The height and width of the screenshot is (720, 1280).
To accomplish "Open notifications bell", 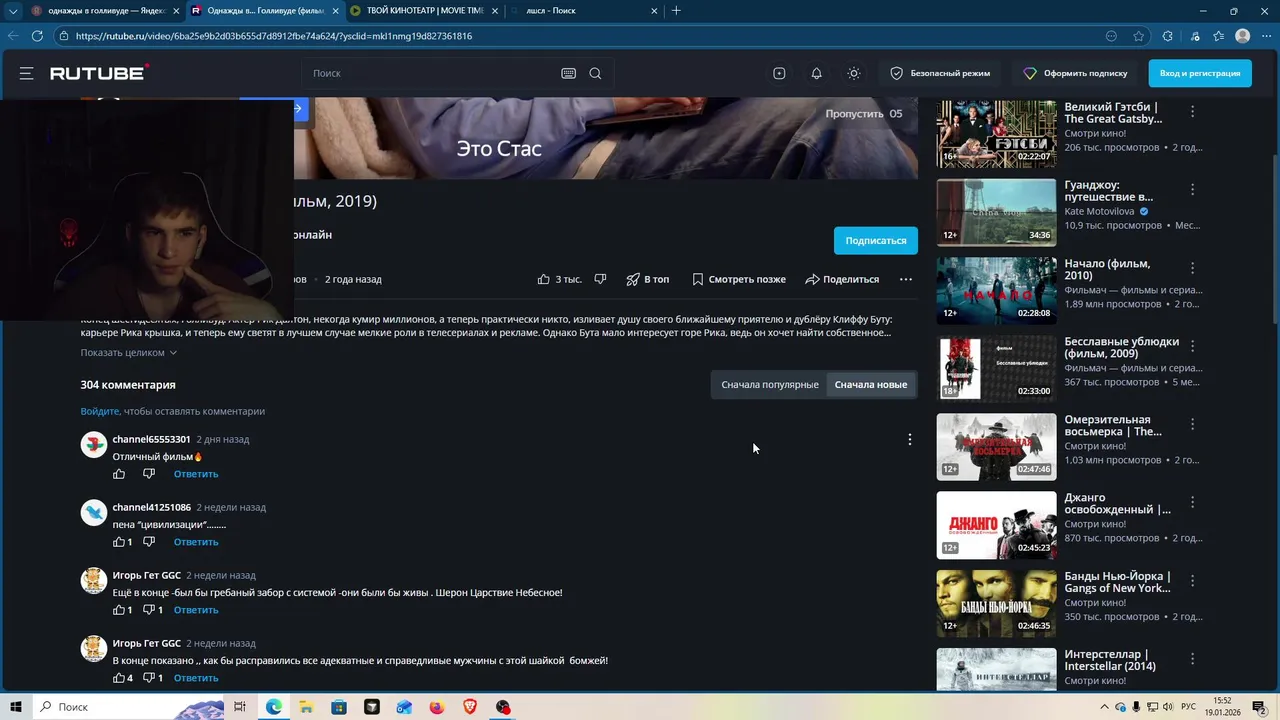I will coord(816,73).
